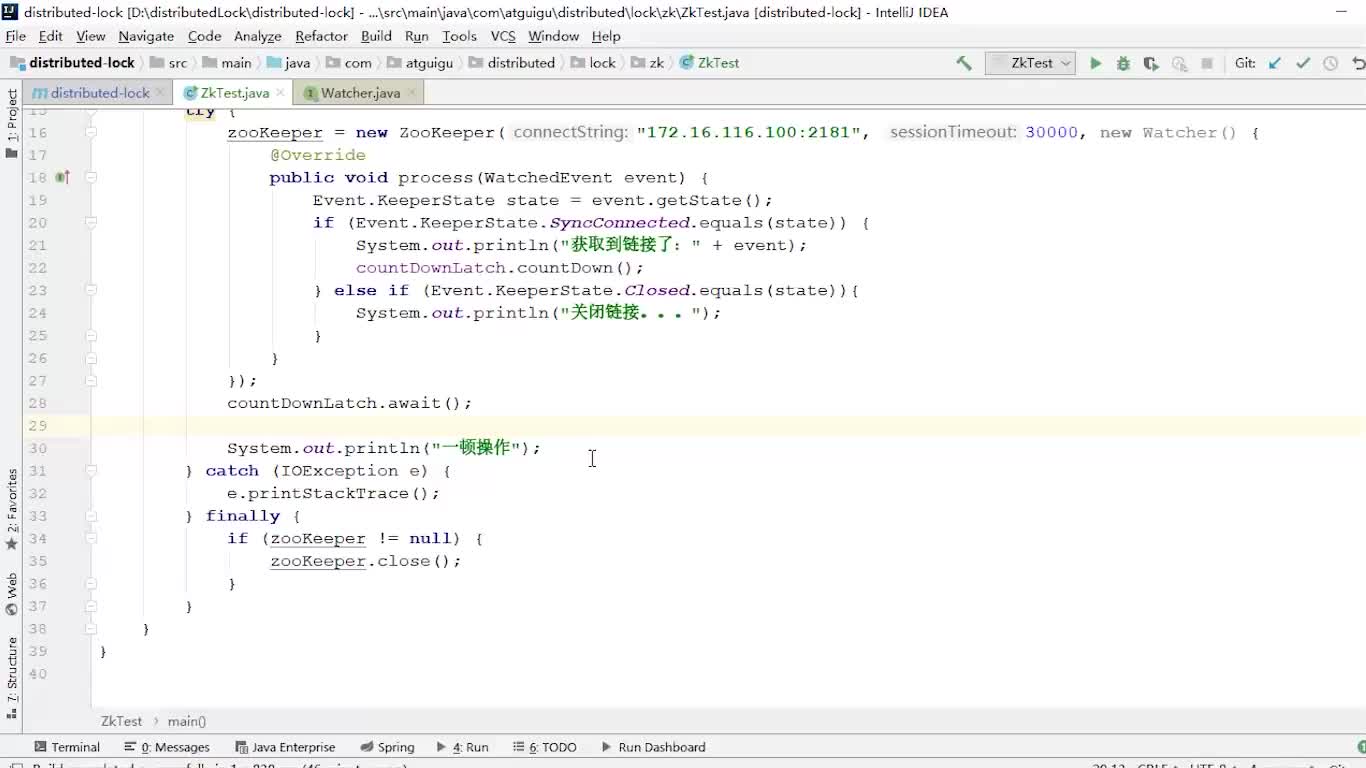Click the connection string "172.16.116.100:2181"
The image size is (1366, 768).
tap(749, 132)
